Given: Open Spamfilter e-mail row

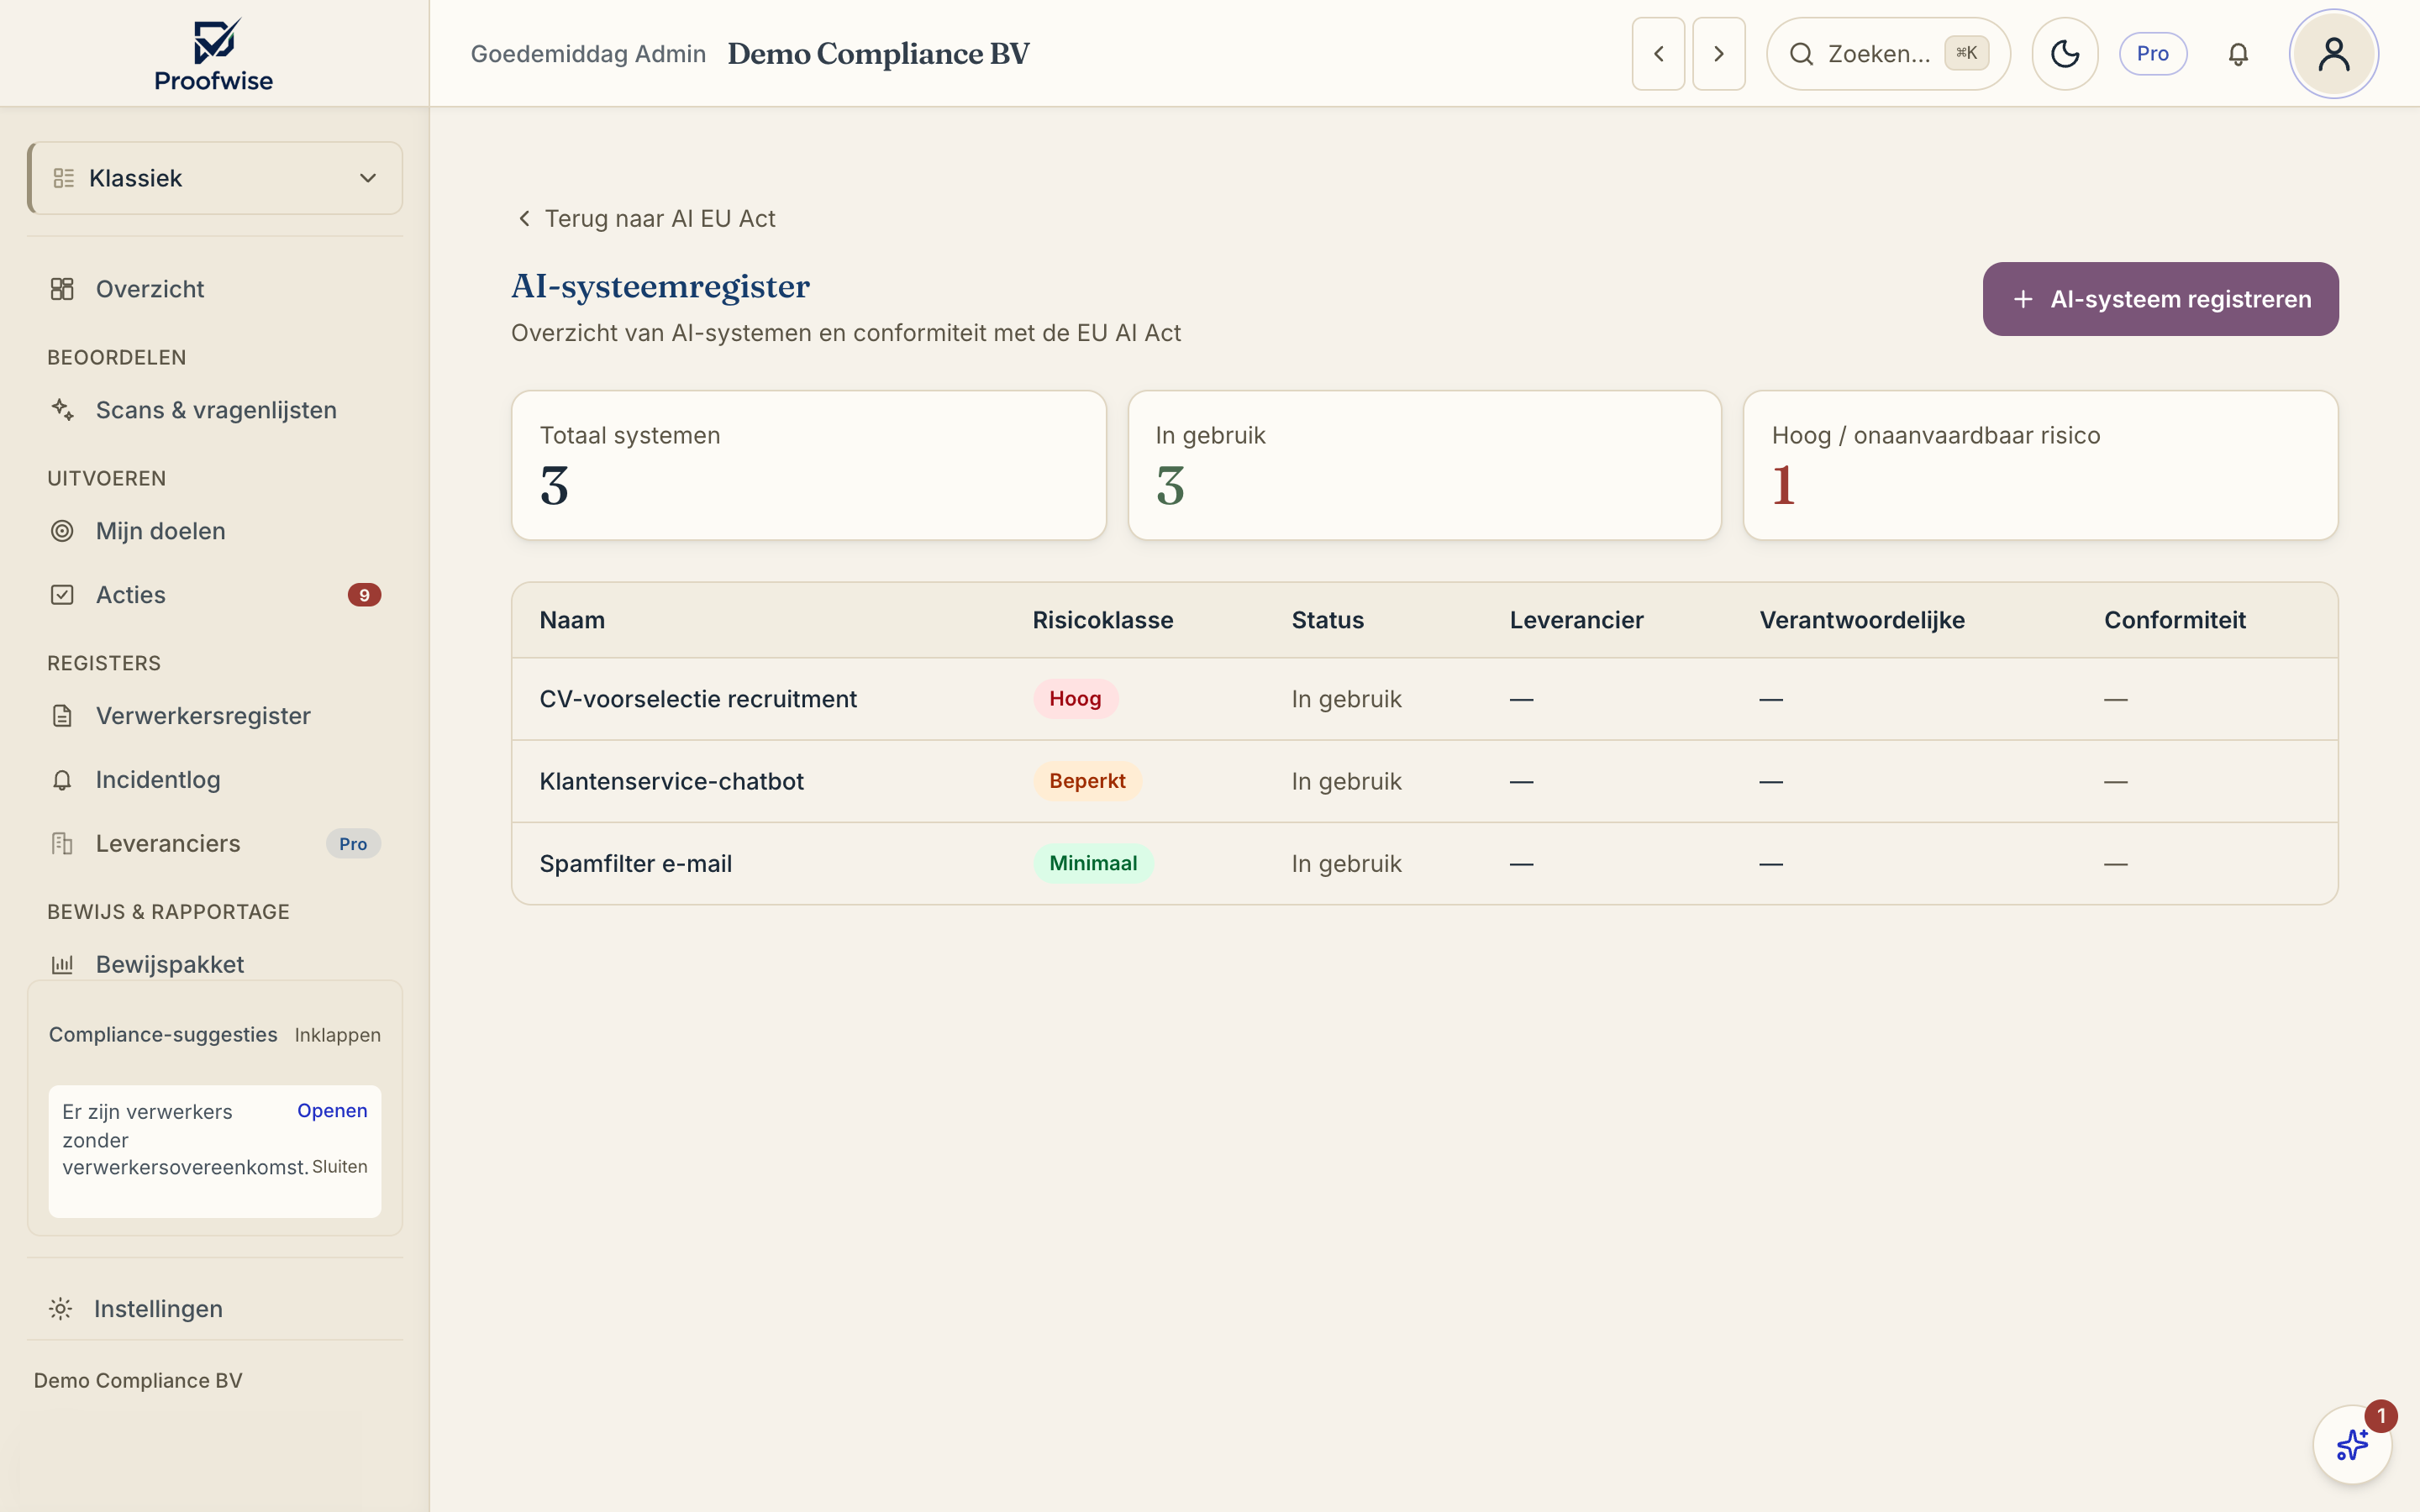Looking at the screenshot, I should click(x=1424, y=864).
